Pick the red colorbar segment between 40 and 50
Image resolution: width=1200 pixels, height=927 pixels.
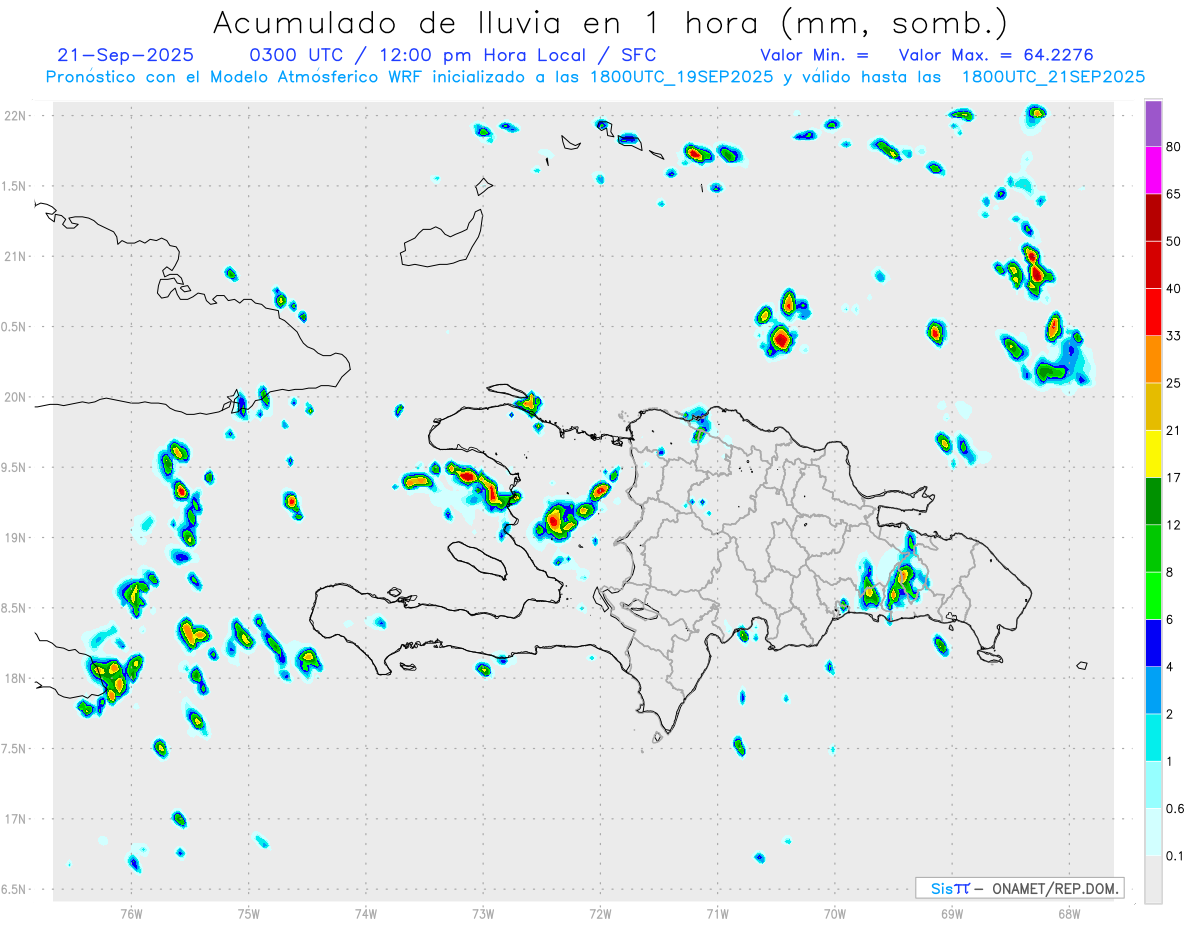tap(1153, 264)
